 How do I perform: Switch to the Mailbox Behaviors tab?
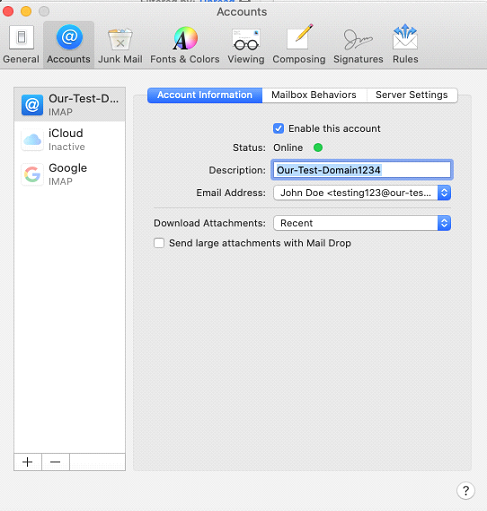314,95
